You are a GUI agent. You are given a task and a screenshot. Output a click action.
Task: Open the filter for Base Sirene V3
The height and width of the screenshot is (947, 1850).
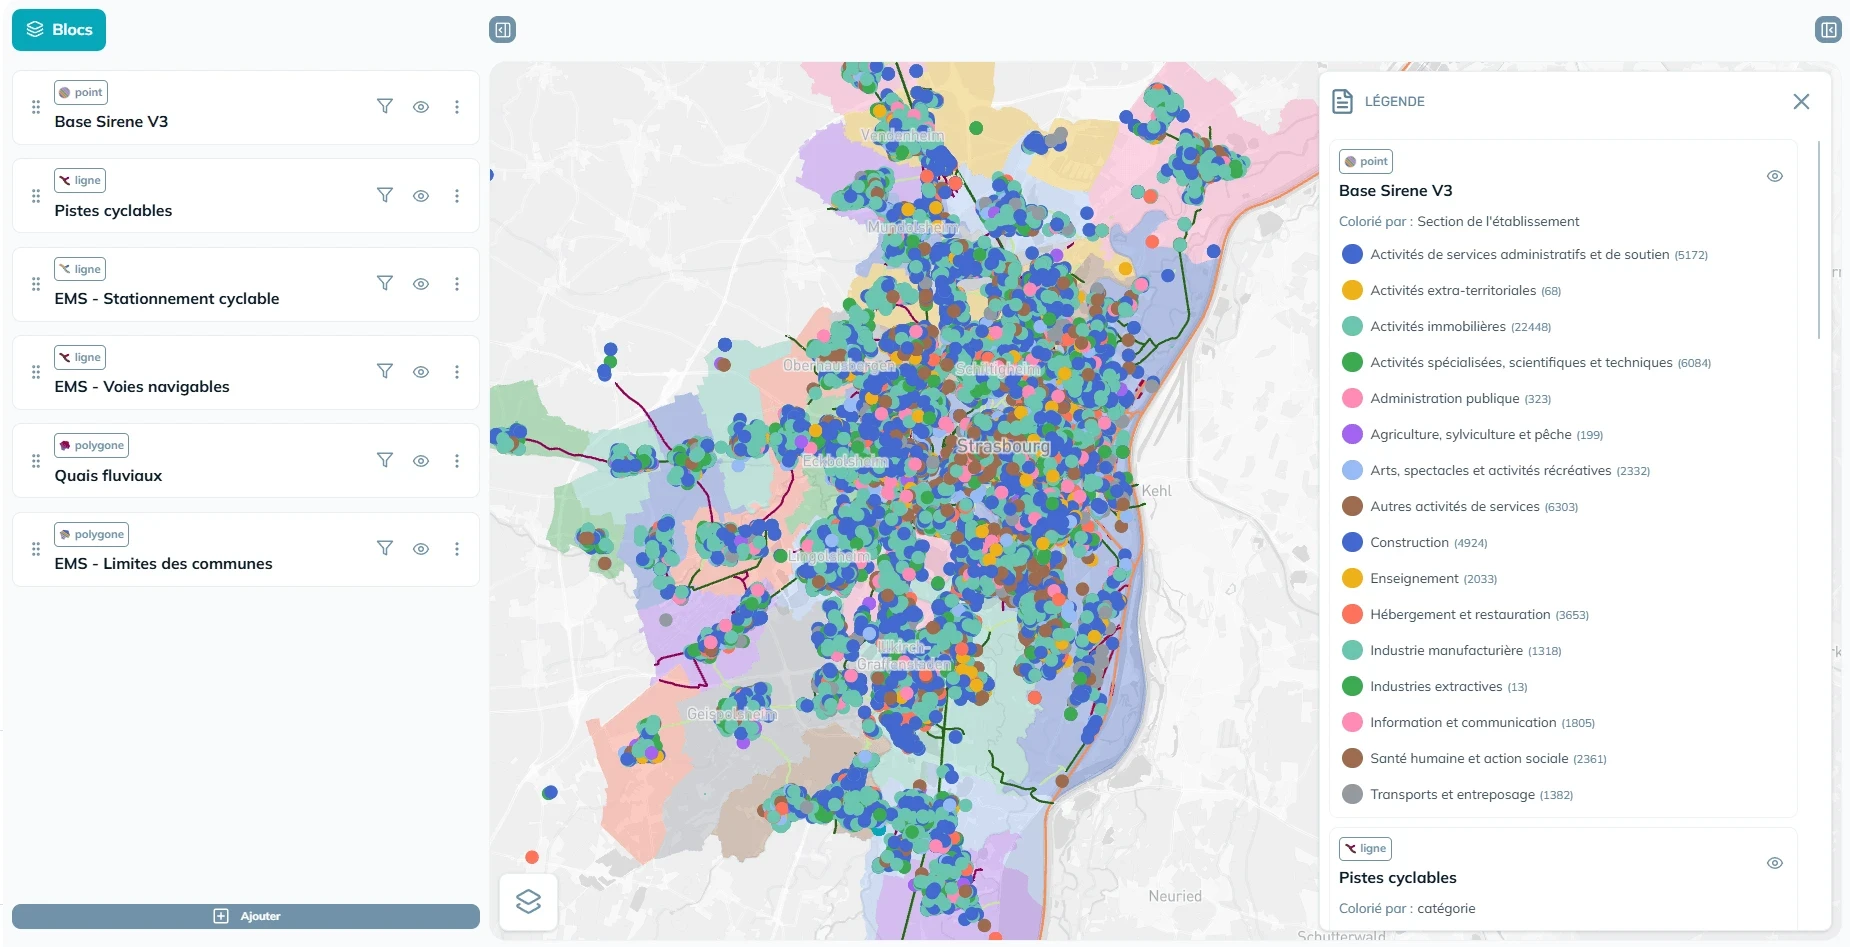[385, 105]
